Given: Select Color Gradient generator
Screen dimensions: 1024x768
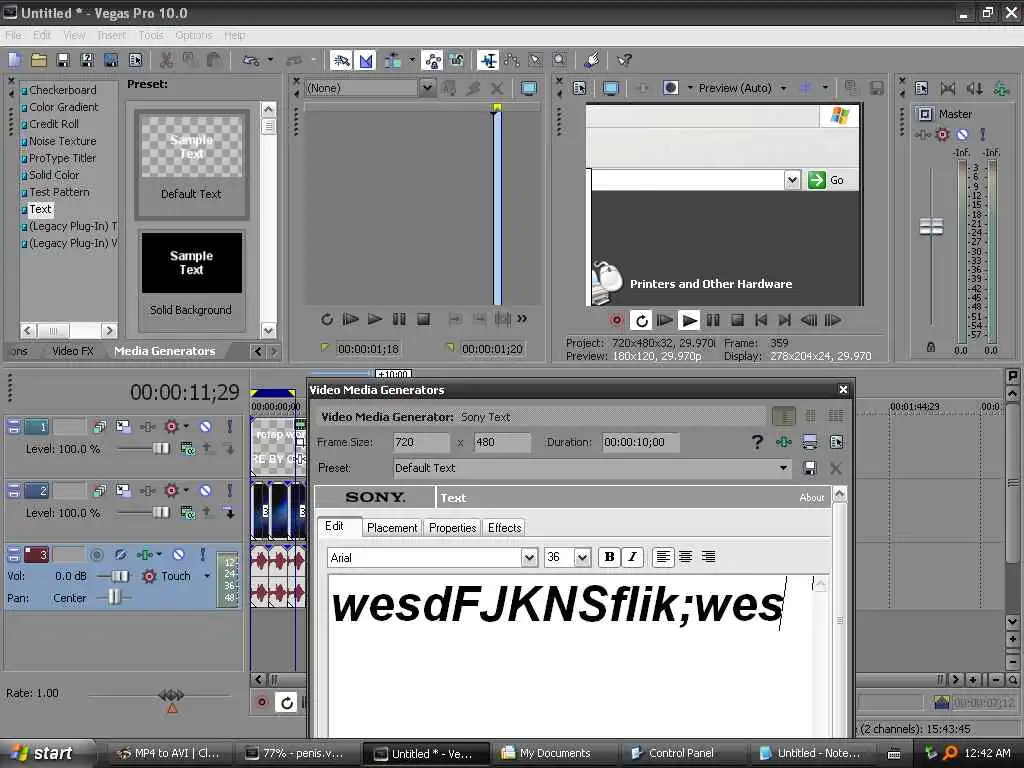Looking at the screenshot, I should pyautogui.click(x=63, y=107).
